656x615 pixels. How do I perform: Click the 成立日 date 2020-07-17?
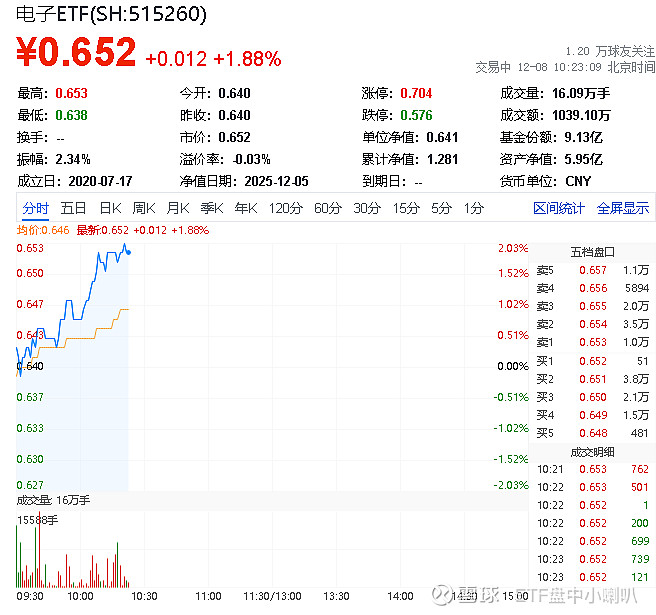click(x=100, y=181)
